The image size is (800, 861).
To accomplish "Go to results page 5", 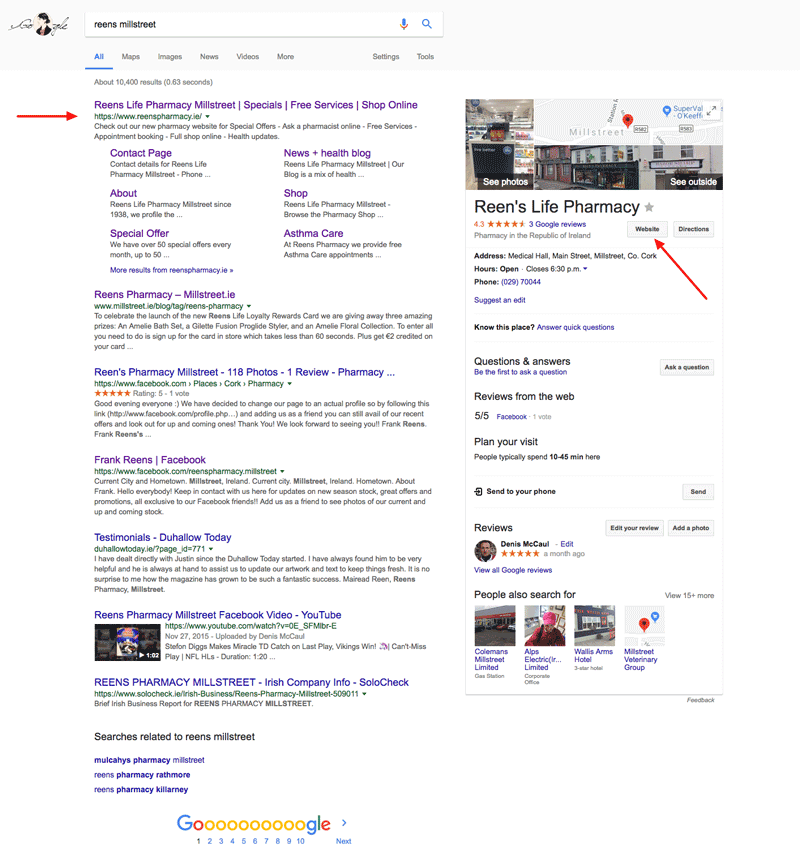I will (244, 841).
